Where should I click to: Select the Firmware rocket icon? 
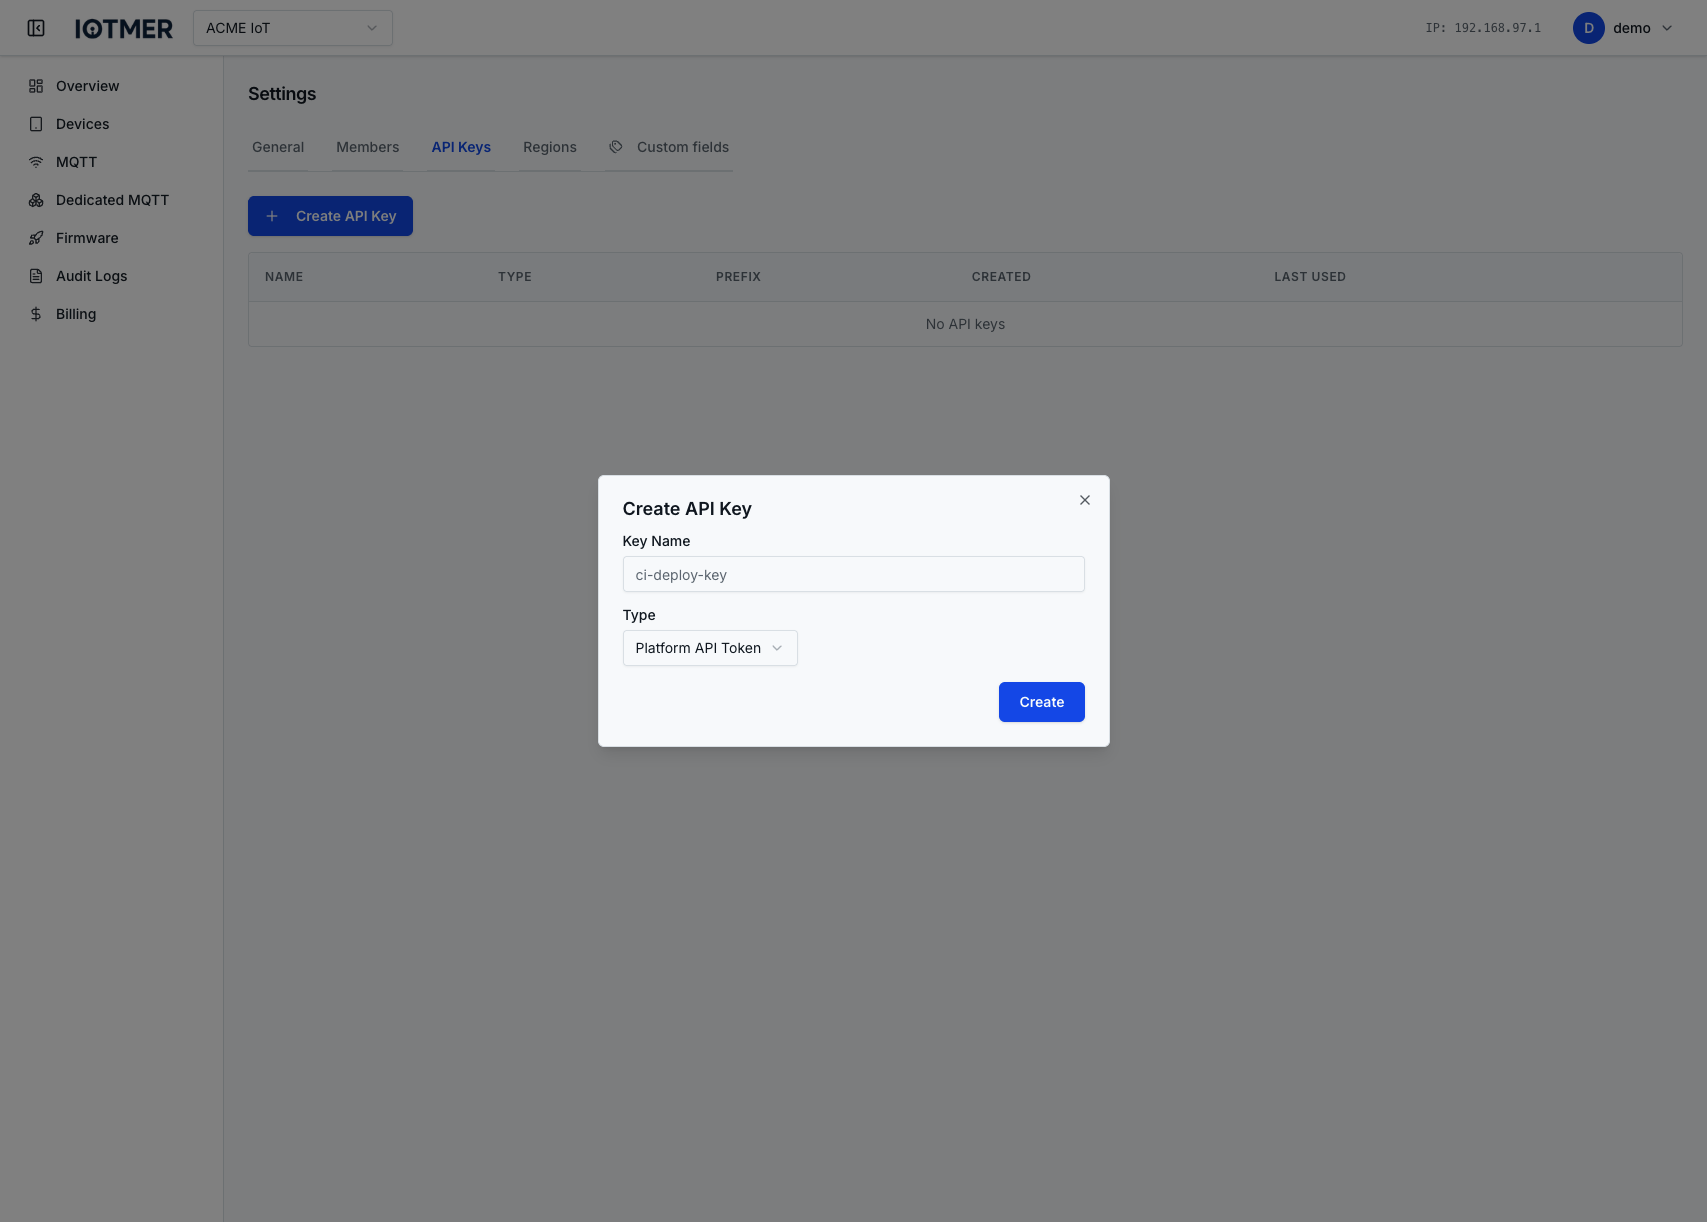point(36,238)
